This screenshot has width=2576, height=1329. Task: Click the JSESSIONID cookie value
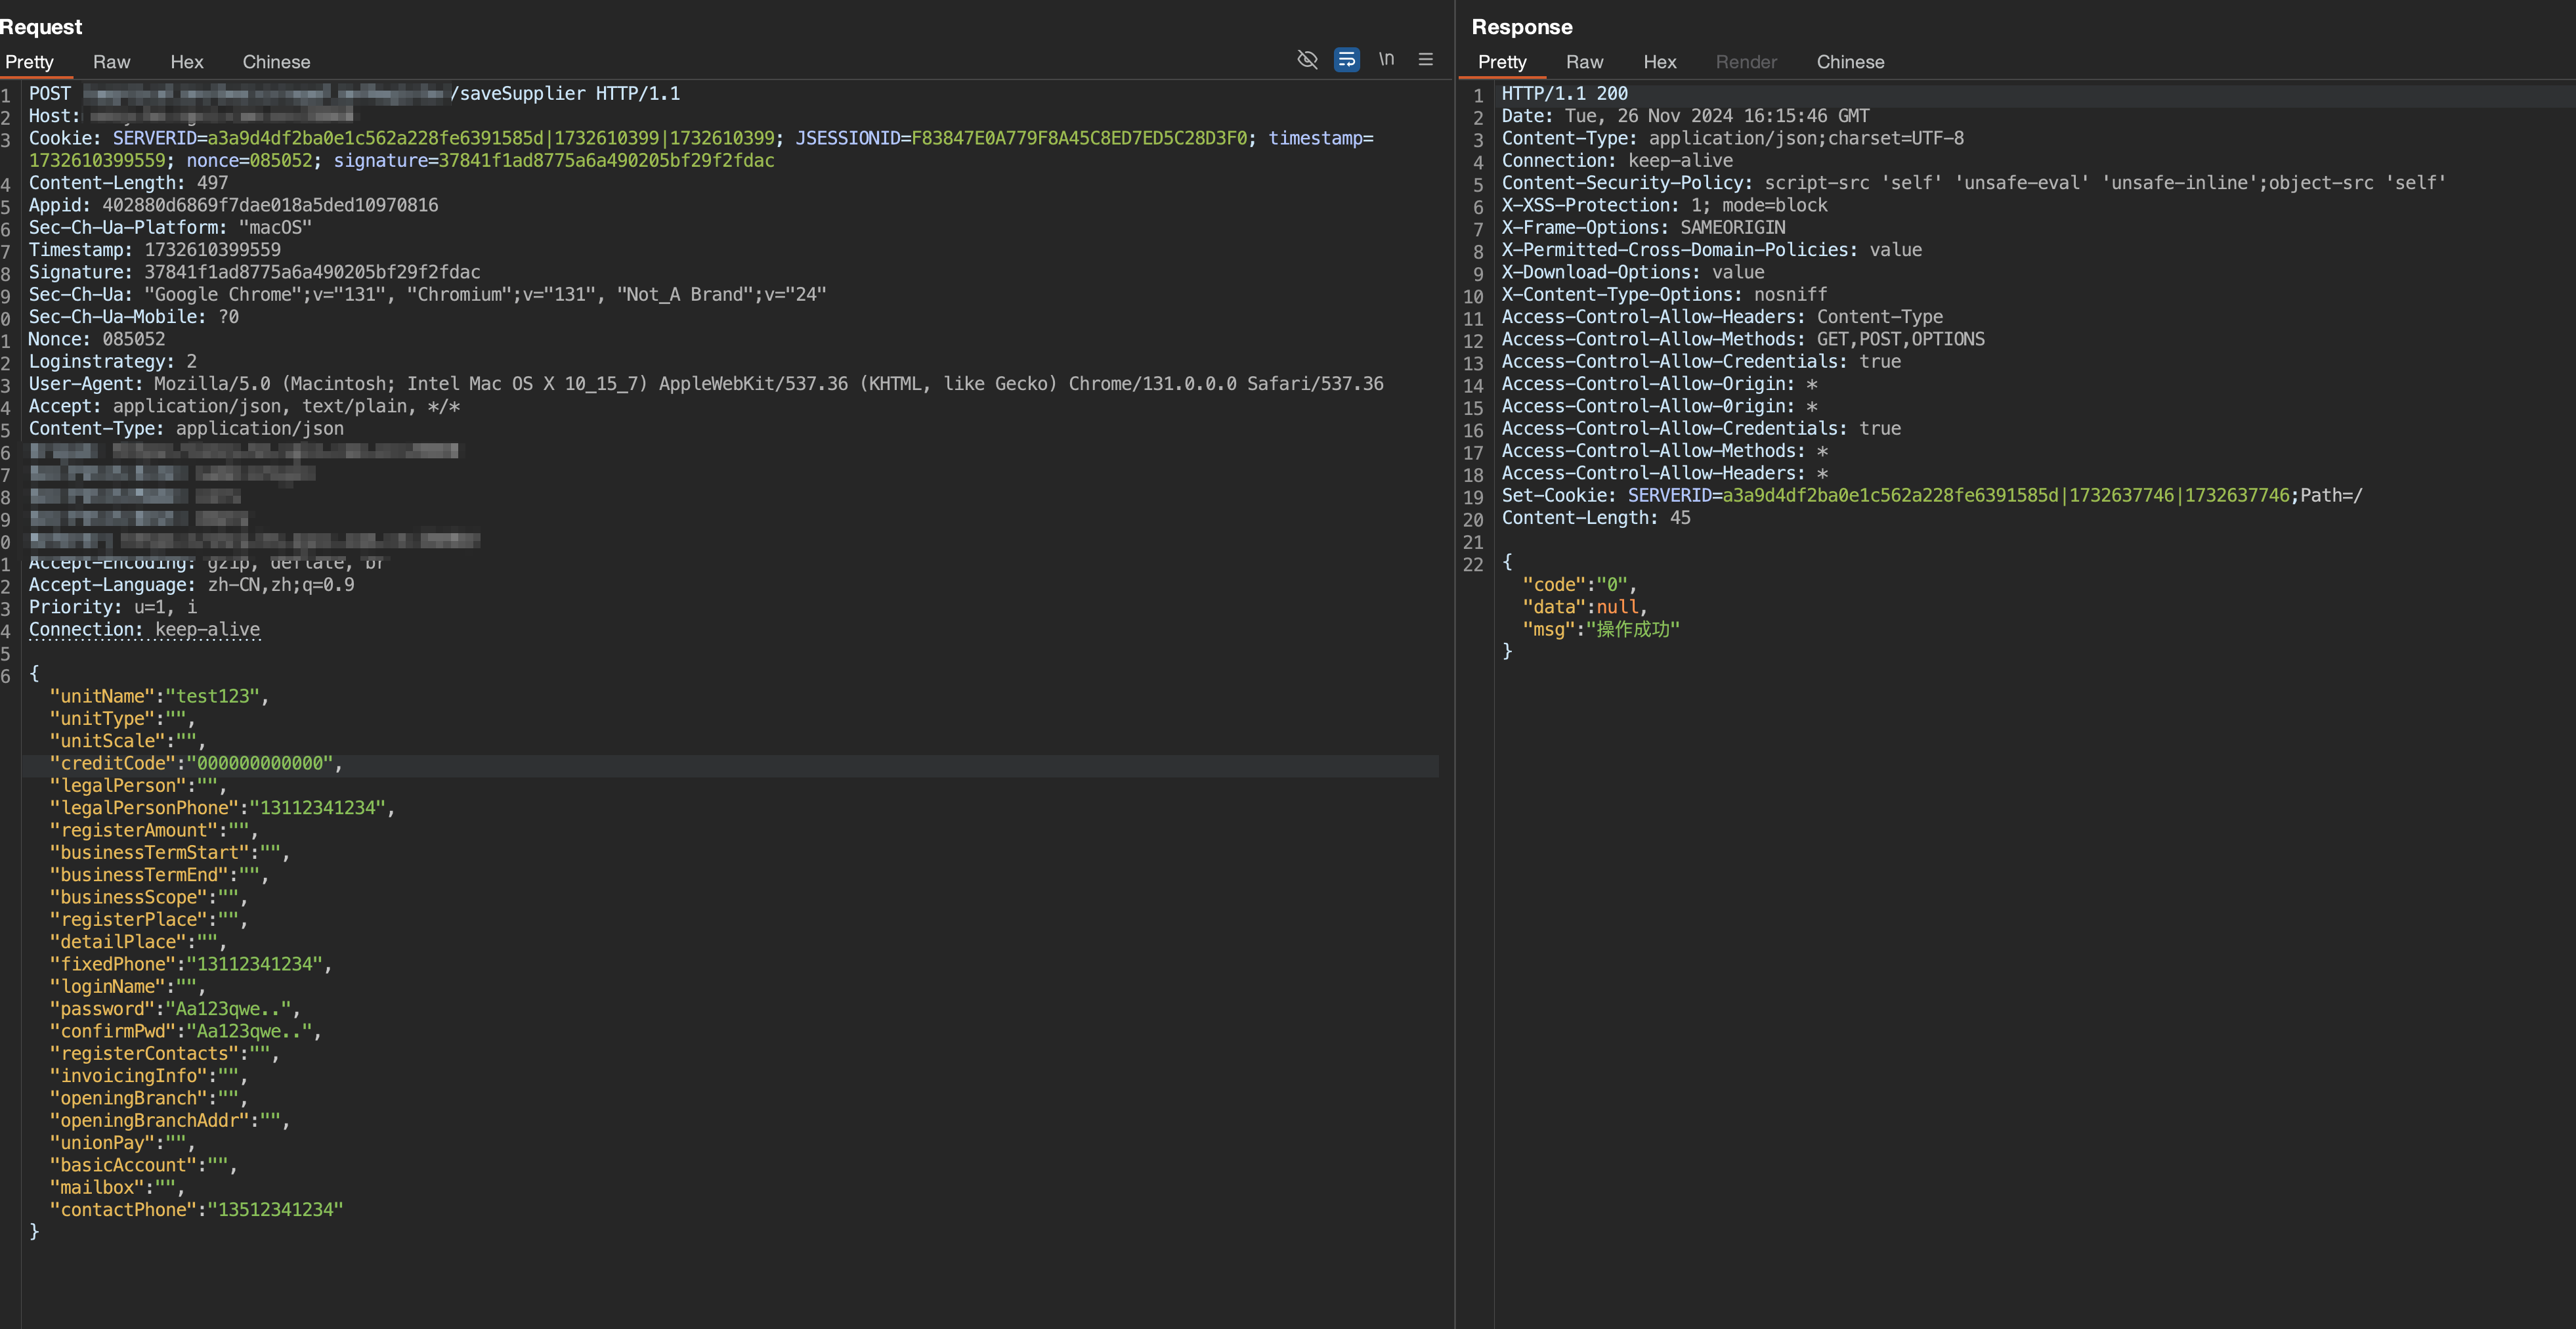(1079, 138)
